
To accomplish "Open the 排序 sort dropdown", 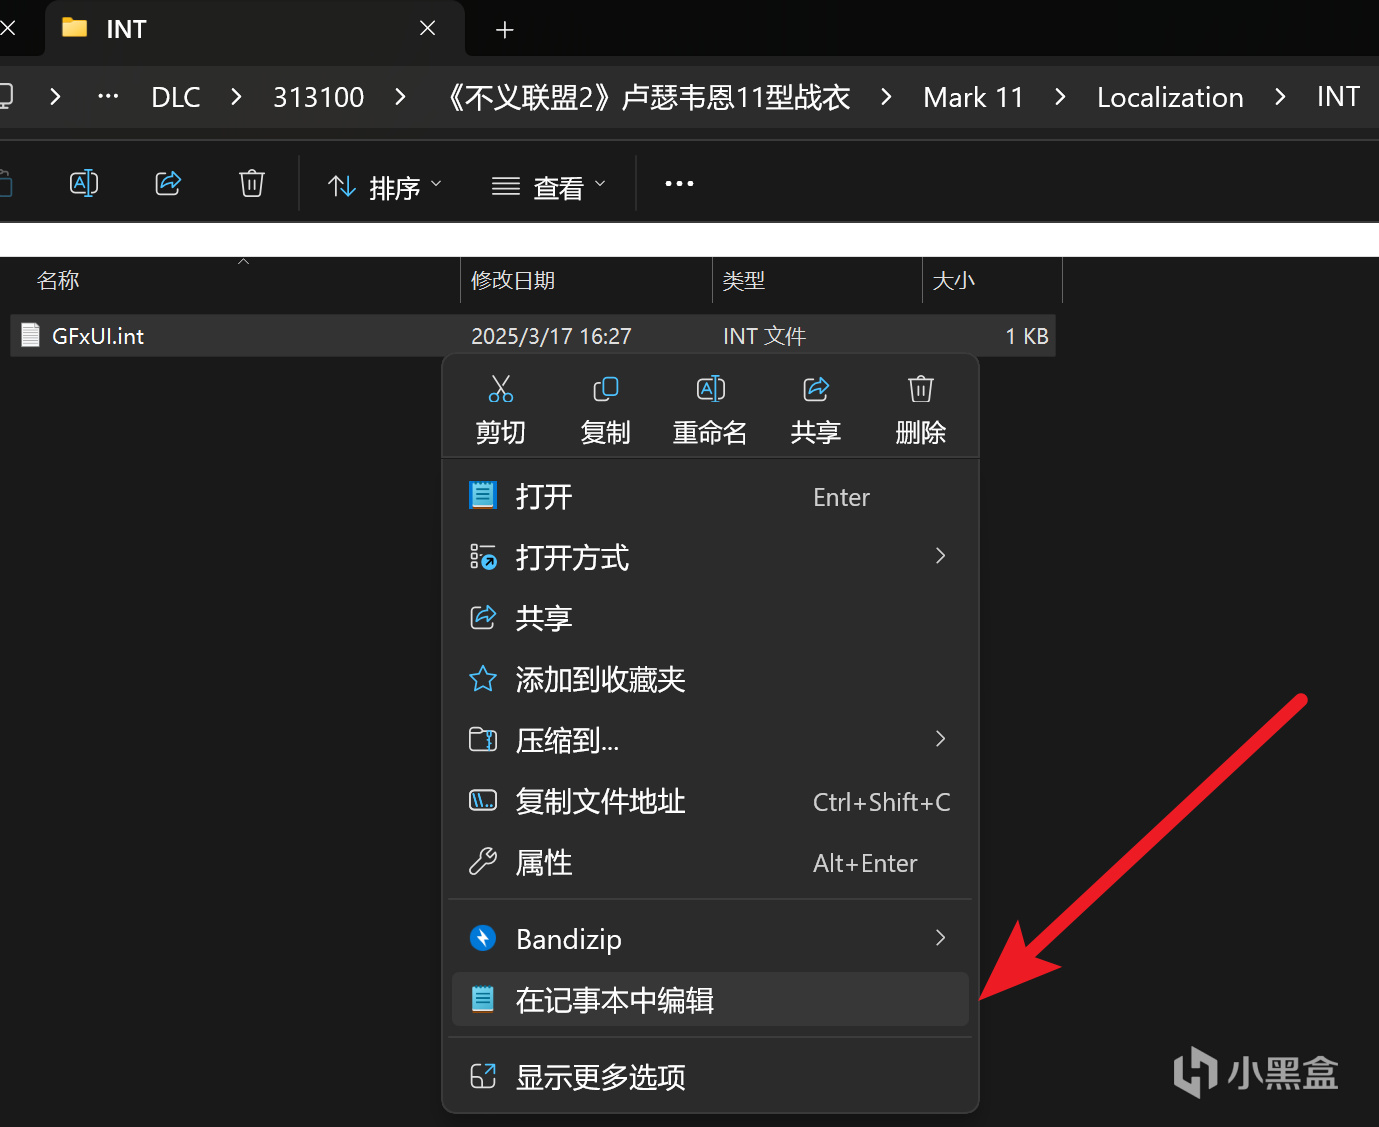I will pos(385,187).
